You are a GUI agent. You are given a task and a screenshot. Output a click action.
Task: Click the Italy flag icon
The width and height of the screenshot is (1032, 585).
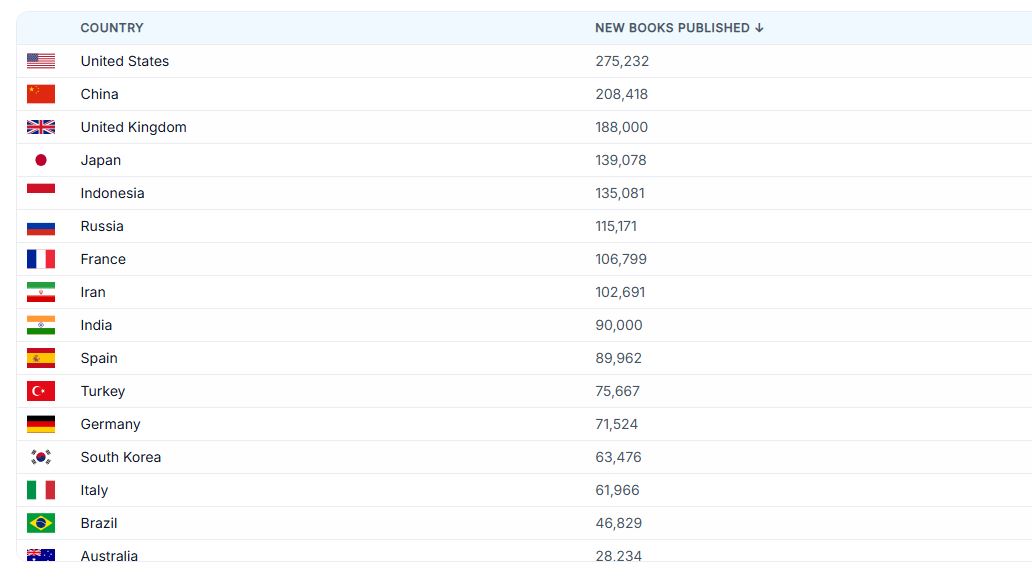[41, 490]
